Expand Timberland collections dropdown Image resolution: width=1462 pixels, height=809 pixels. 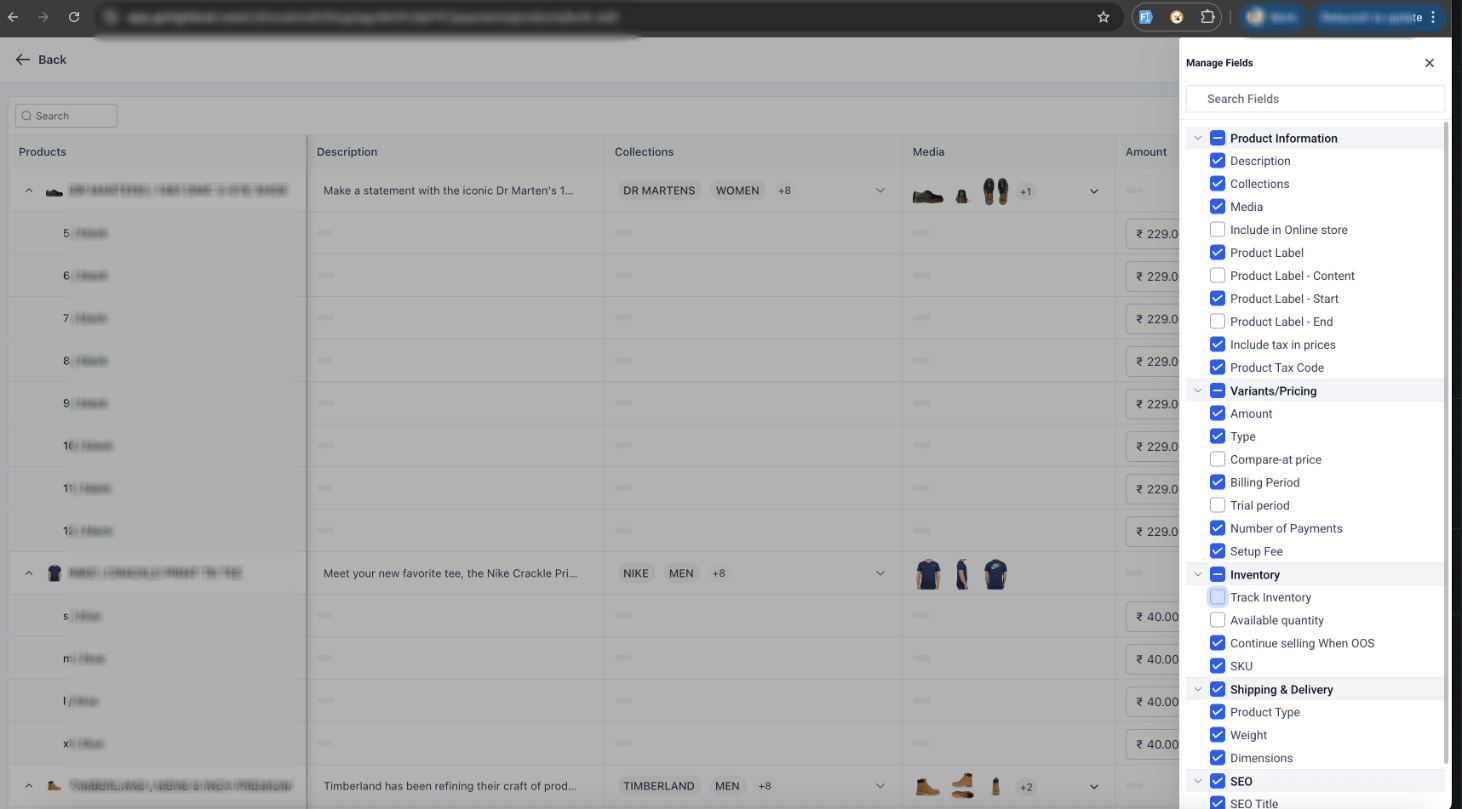pos(880,786)
